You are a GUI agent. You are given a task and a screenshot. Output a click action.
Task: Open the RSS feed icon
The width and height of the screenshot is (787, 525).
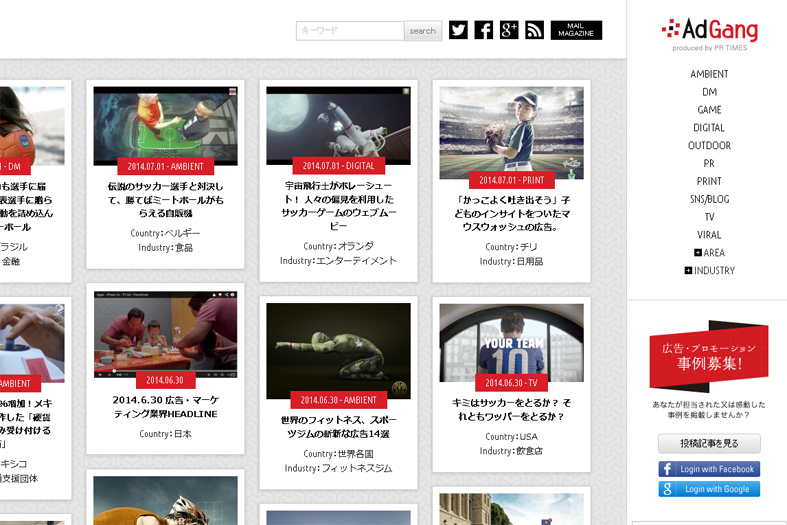(535, 30)
